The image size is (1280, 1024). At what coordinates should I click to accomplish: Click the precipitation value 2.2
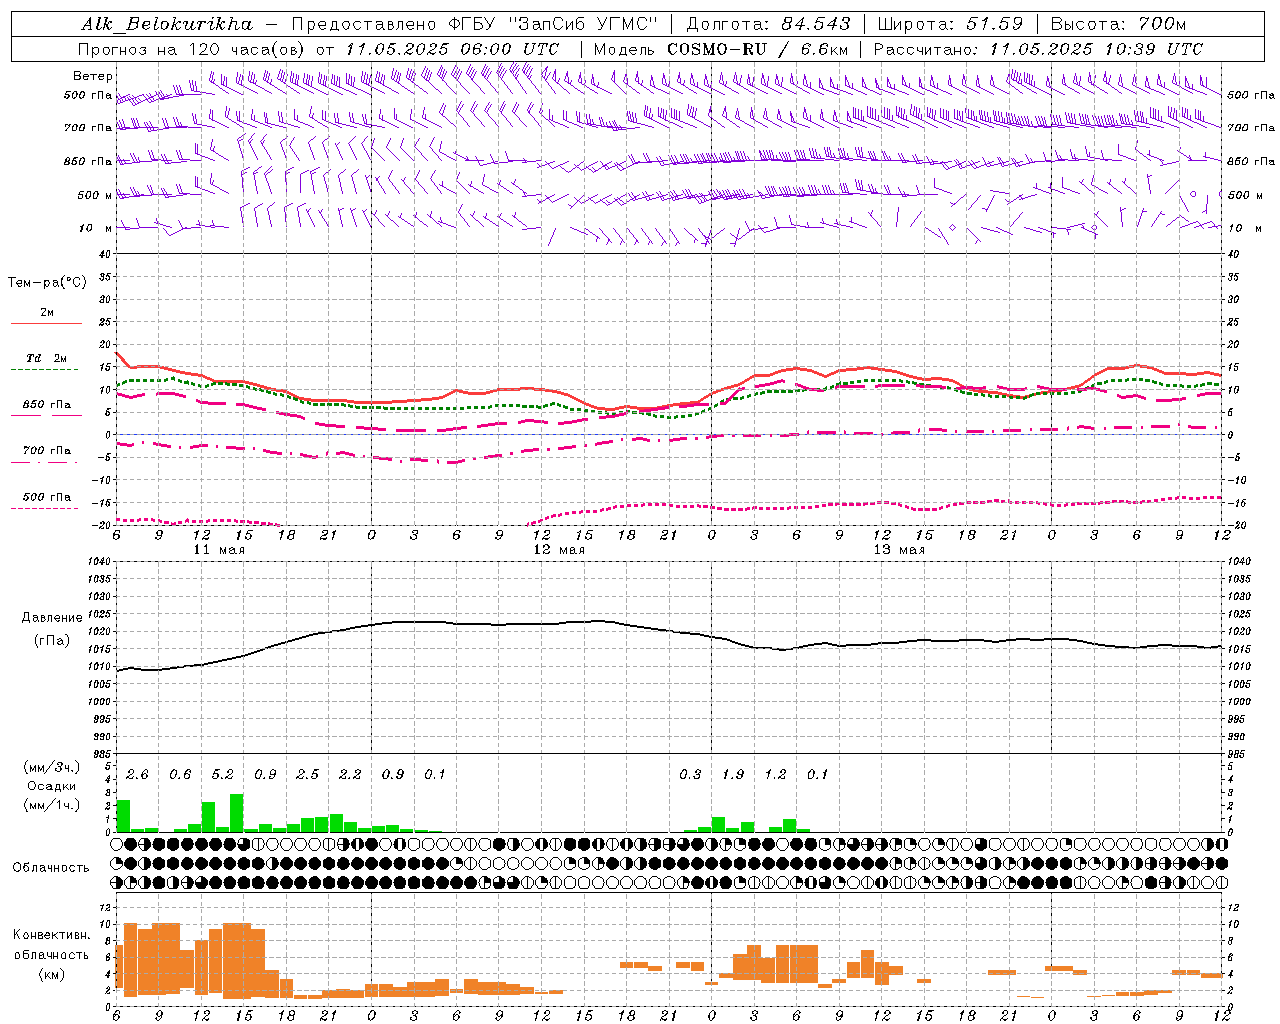(x=350, y=775)
